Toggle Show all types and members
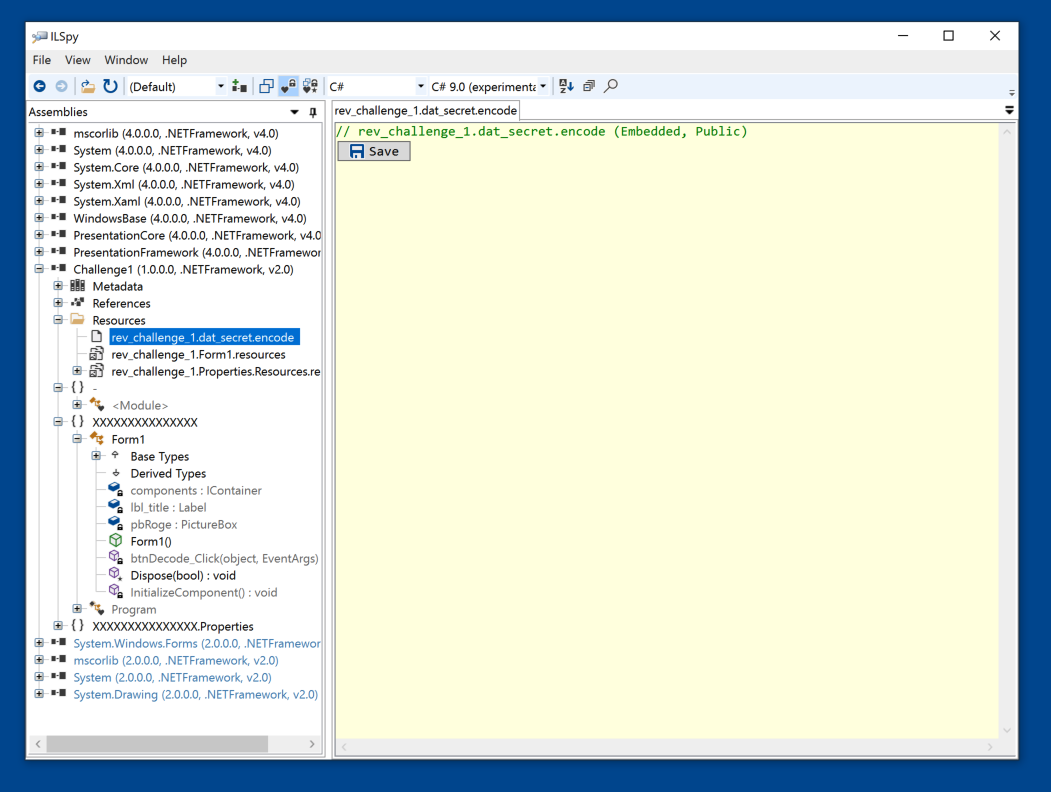 click(310, 87)
